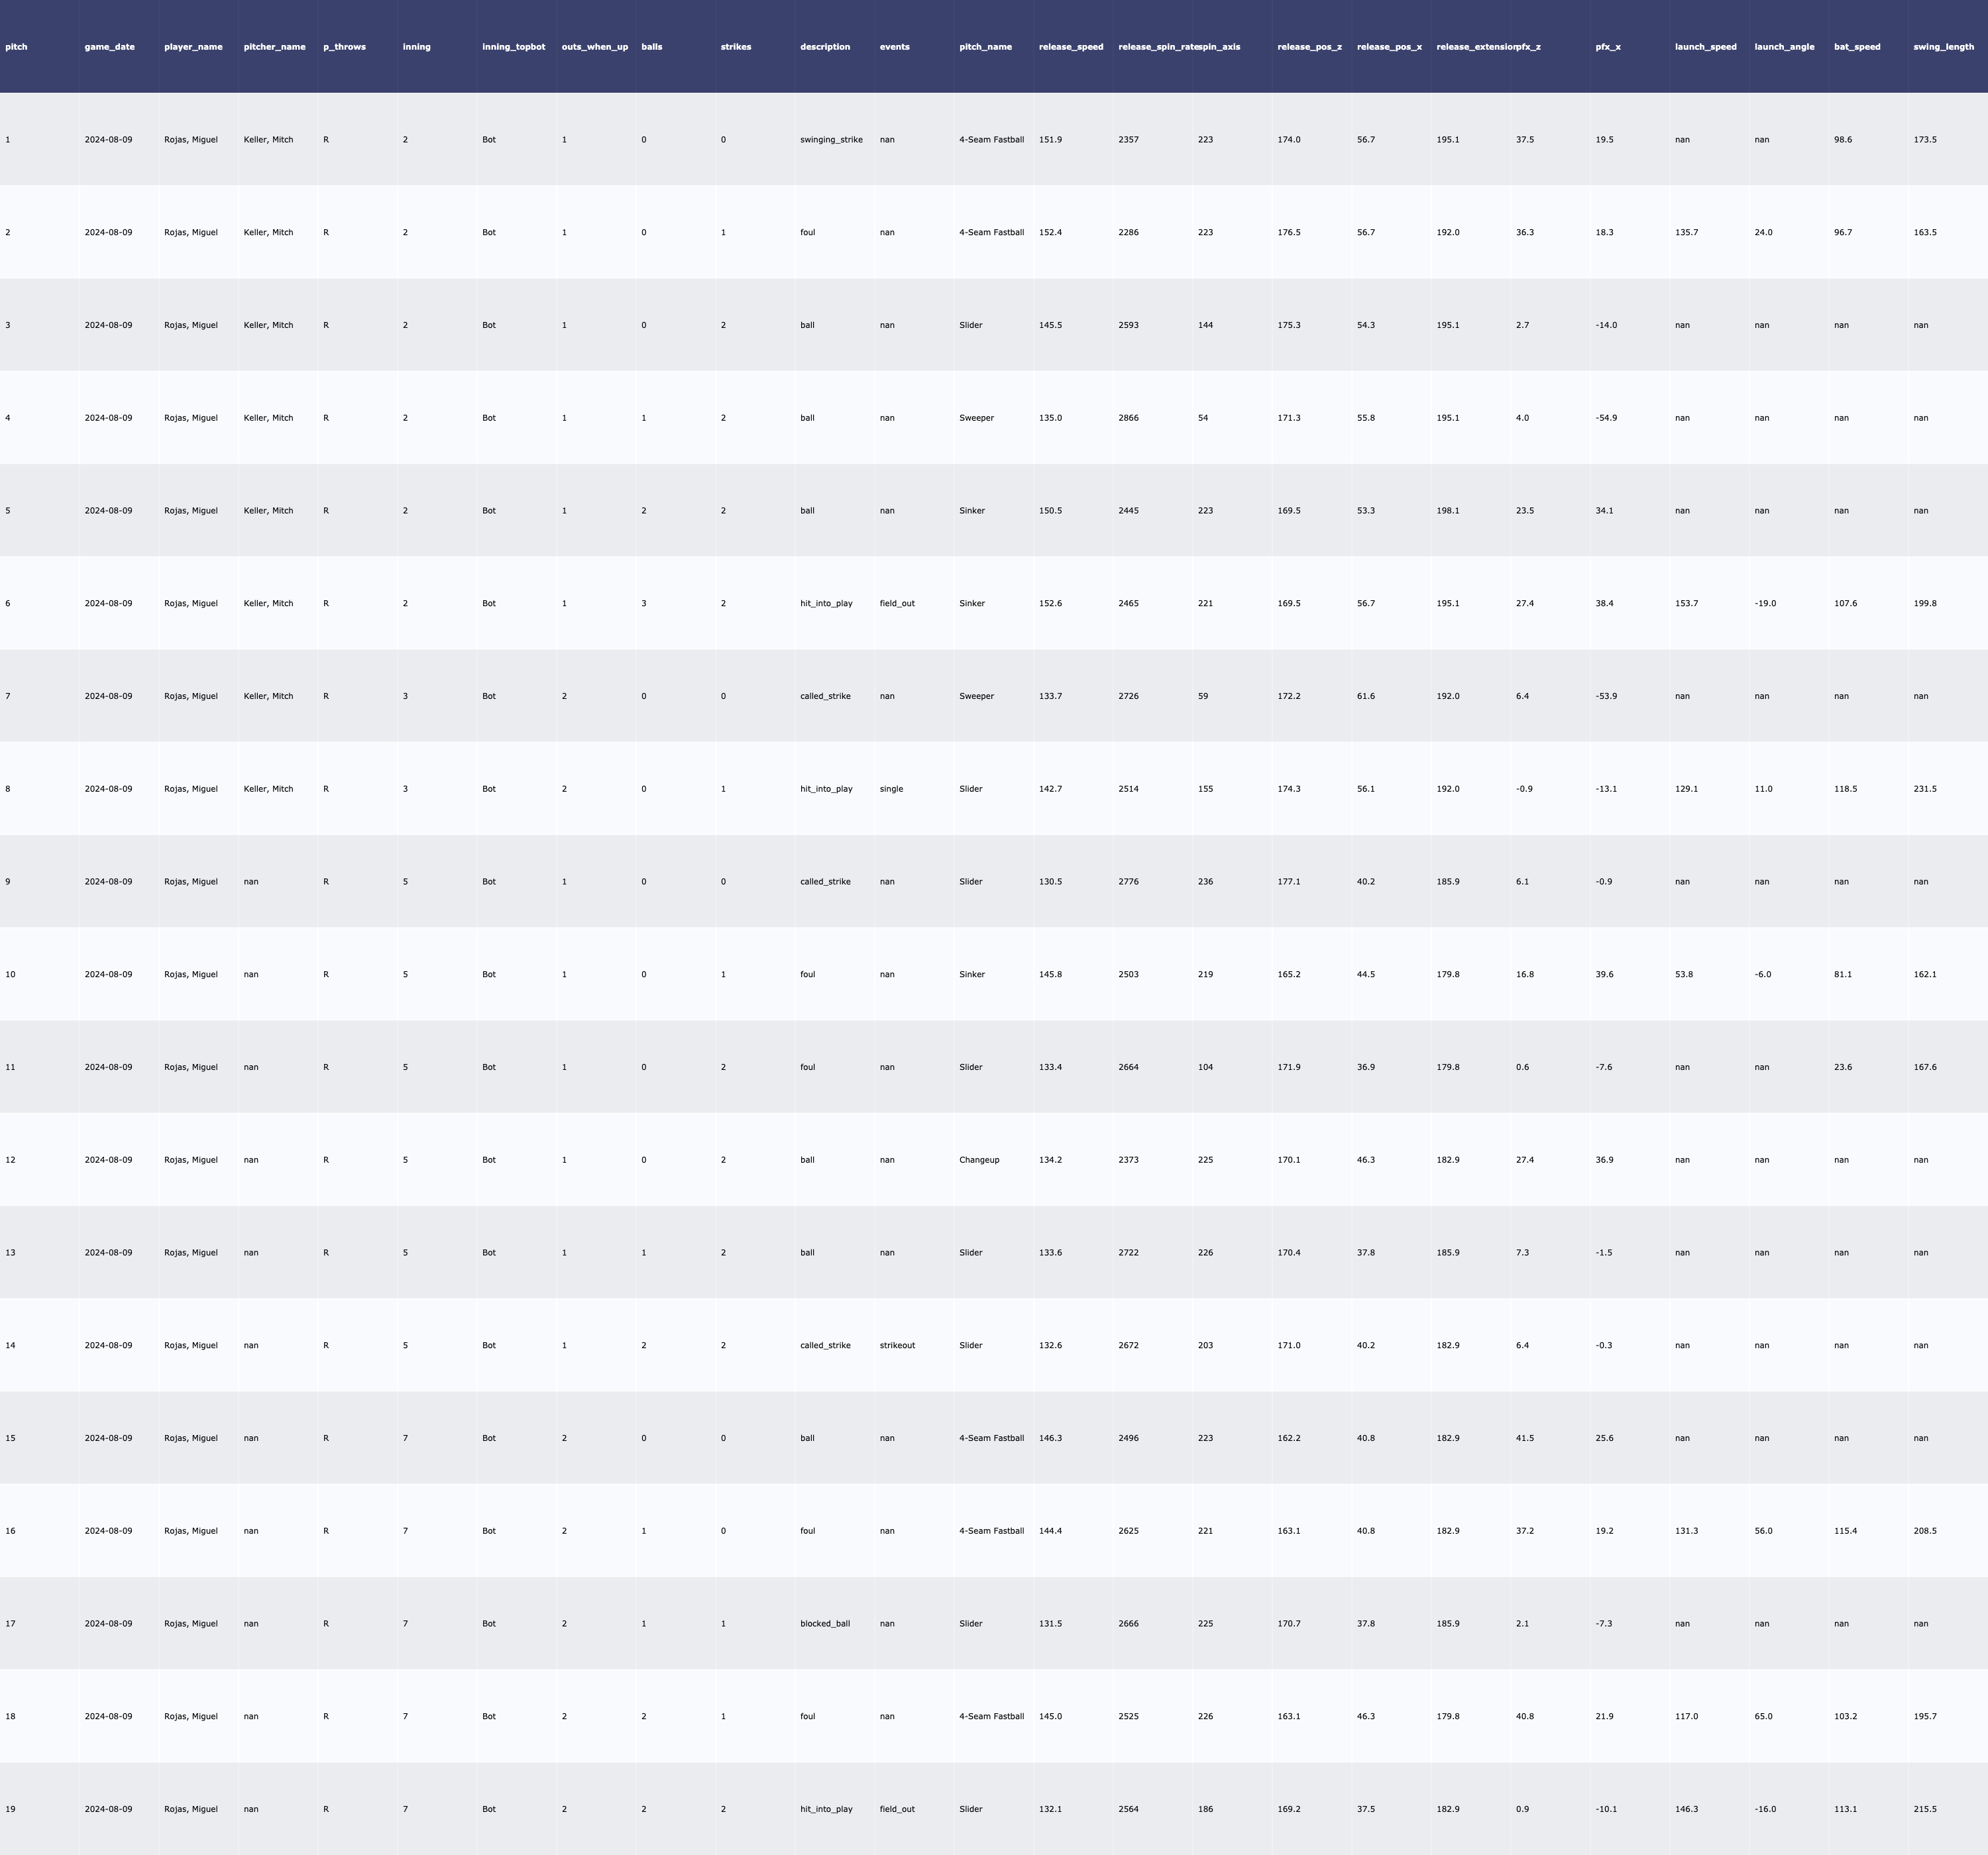Click the bat_speed value 118.5
This screenshot has width=1988, height=1855.
click(1845, 789)
